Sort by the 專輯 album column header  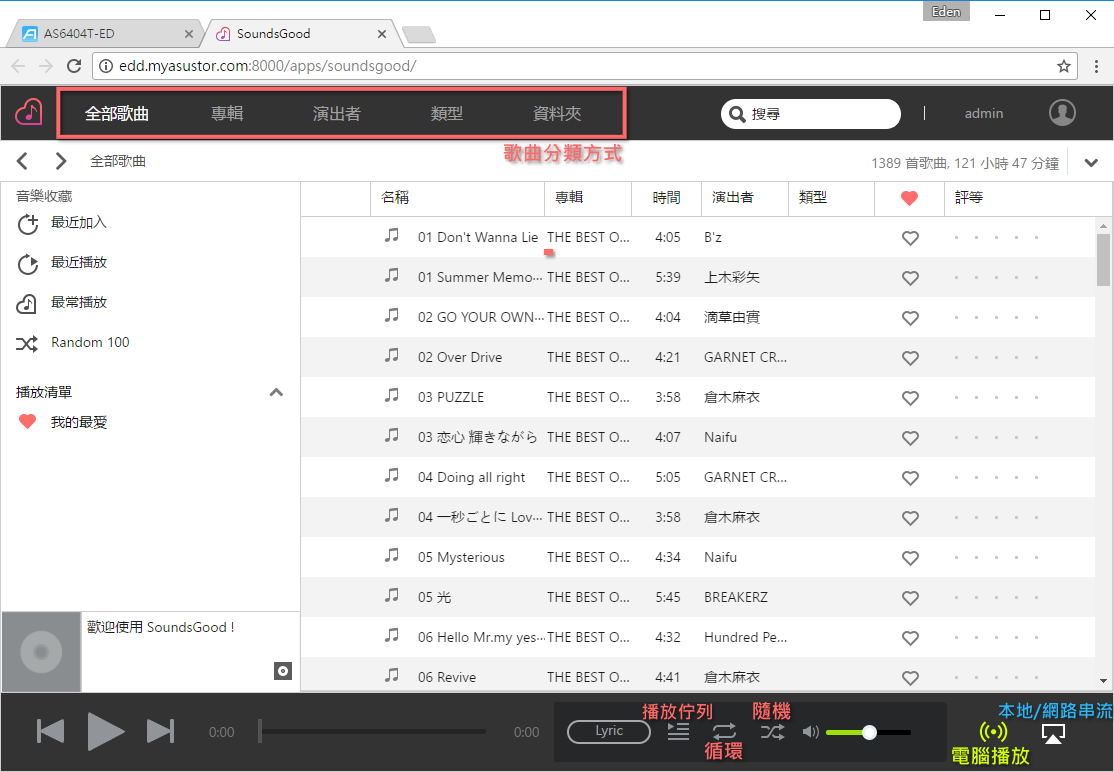[588, 198]
